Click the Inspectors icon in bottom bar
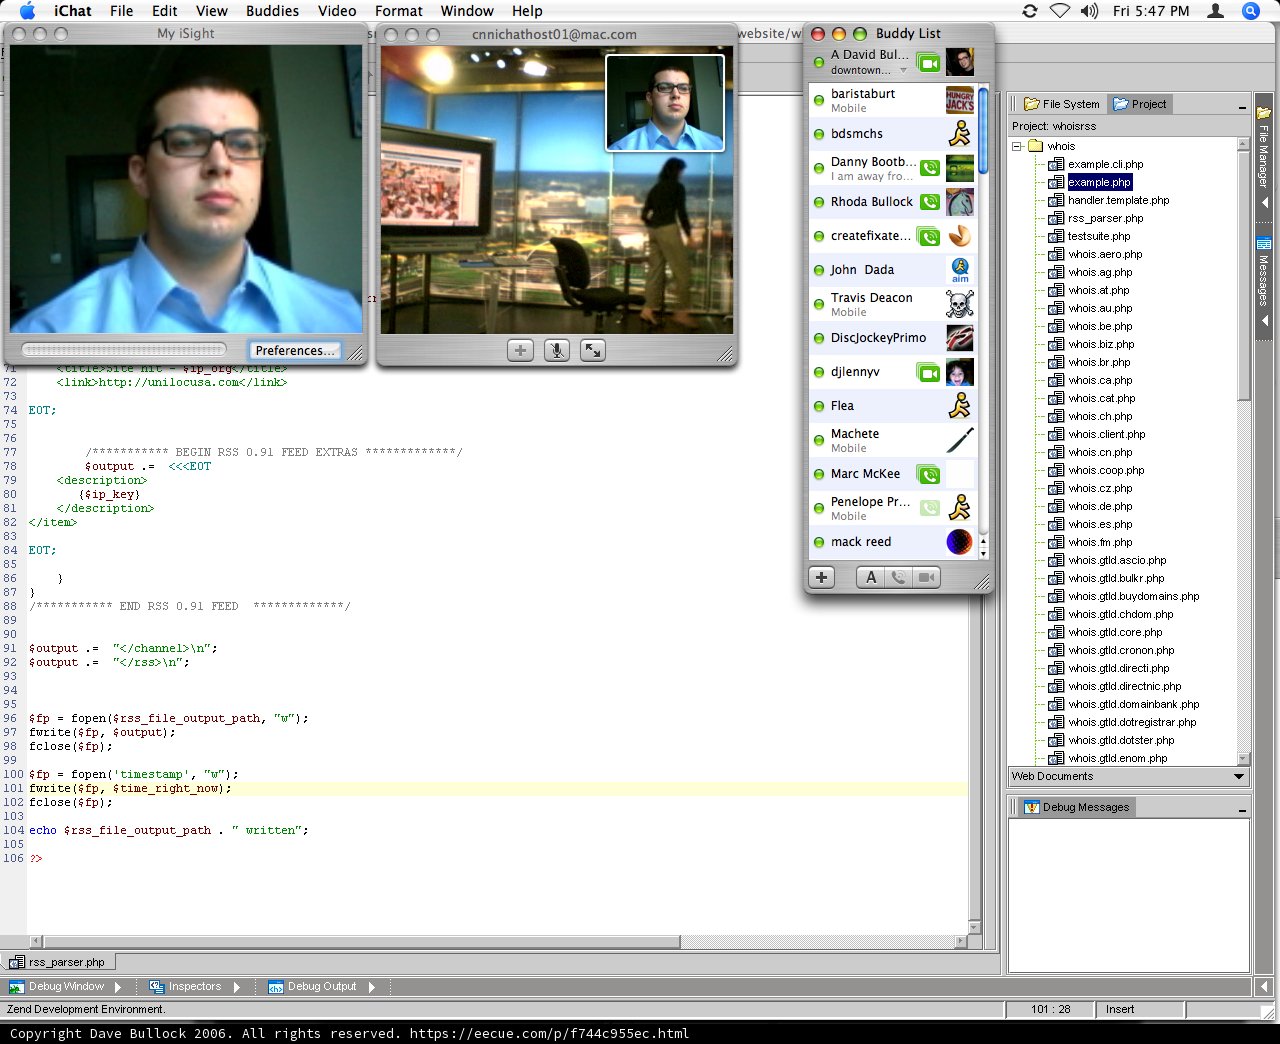Screen dimensions: 1280x1044 156,987
